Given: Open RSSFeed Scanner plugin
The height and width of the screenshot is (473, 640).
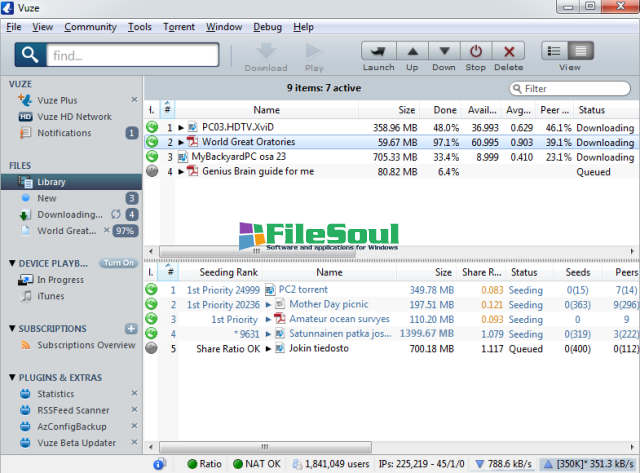Looking at the screenshot, I should point(73,411).
